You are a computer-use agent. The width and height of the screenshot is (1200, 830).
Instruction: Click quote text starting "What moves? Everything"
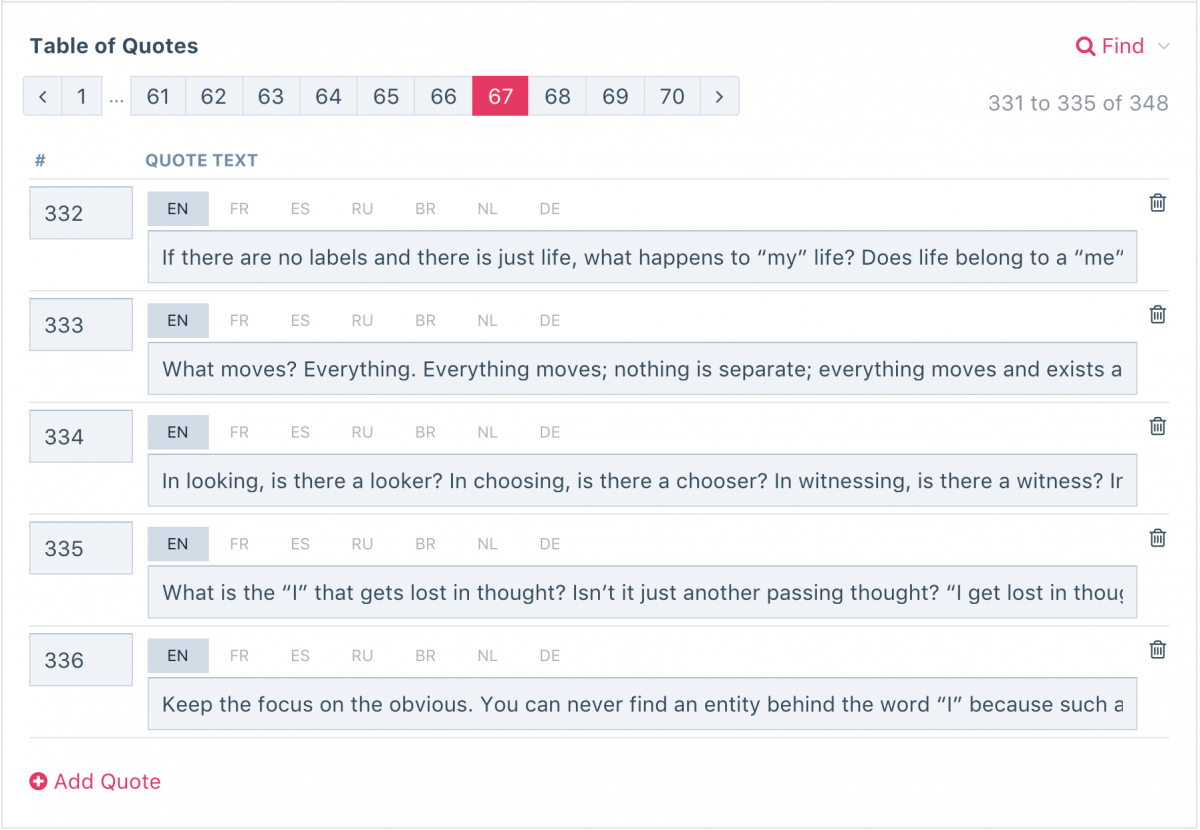[x=642, y=369]
